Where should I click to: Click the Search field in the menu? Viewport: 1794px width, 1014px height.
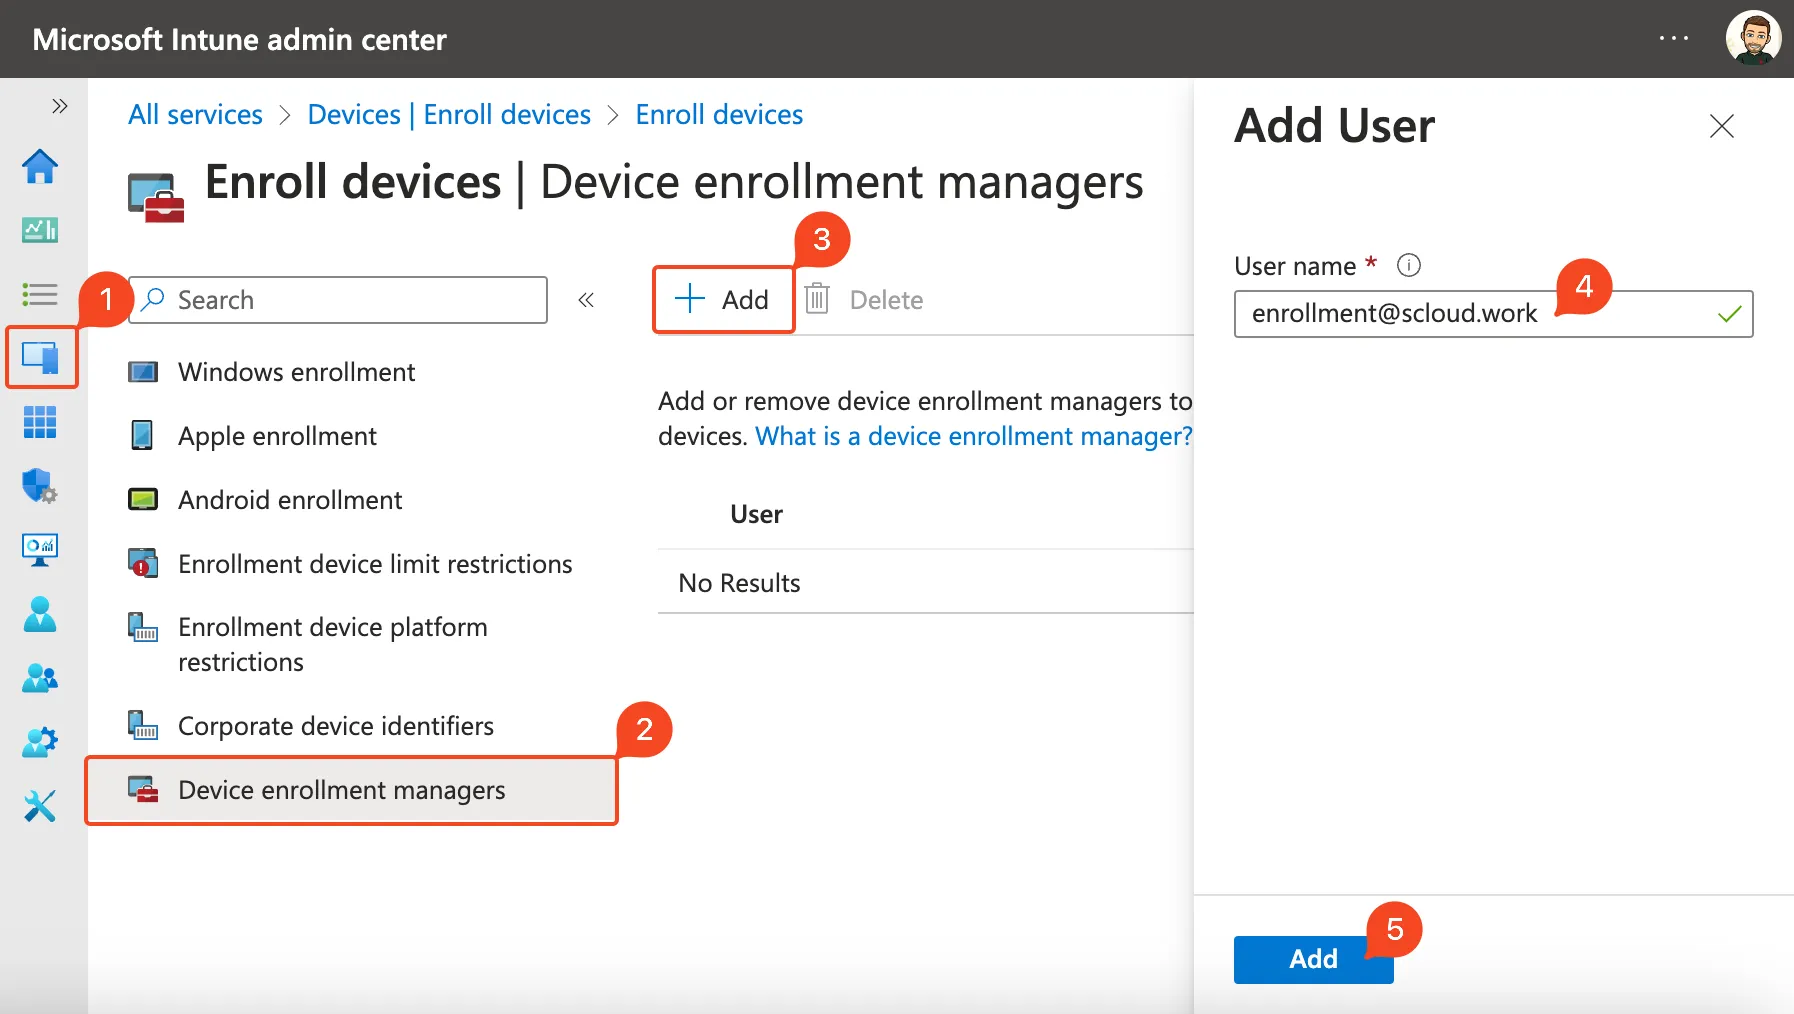click(x=338, y=300)
